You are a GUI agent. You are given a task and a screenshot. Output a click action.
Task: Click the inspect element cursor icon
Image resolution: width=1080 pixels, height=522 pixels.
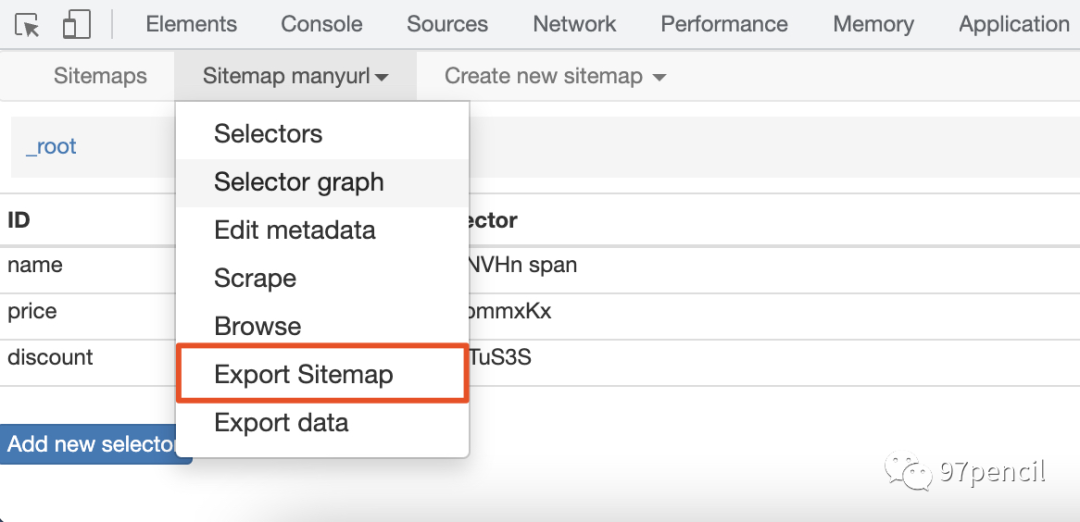(x=28, y=25)
